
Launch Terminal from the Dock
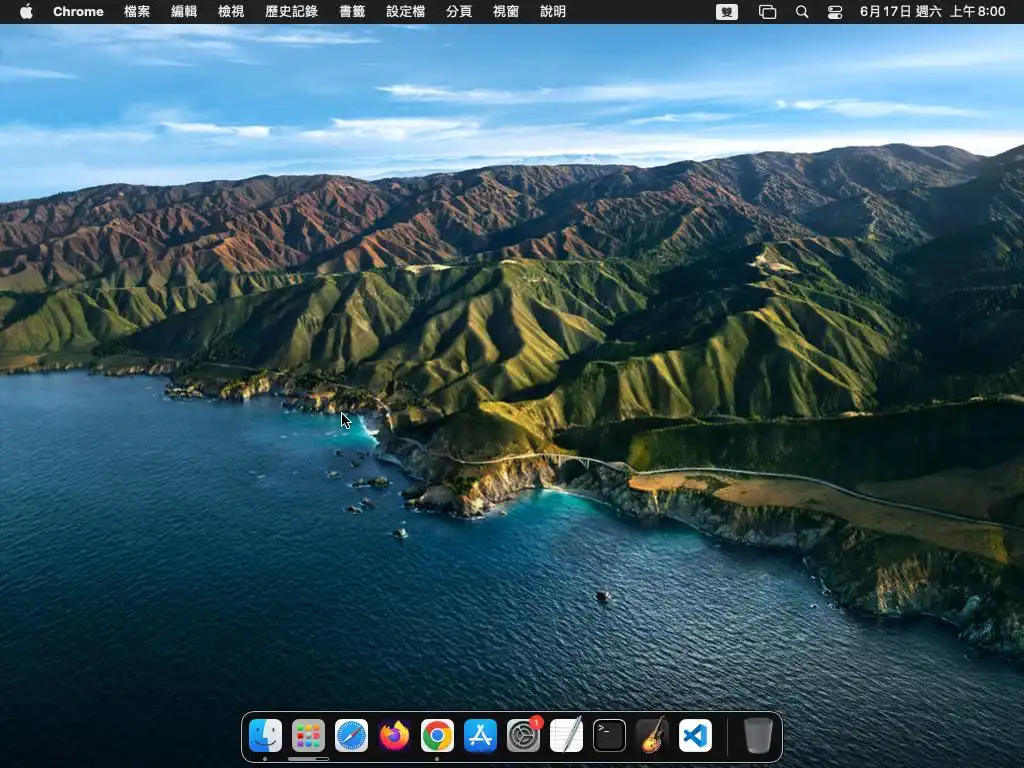tap(609, 735)
